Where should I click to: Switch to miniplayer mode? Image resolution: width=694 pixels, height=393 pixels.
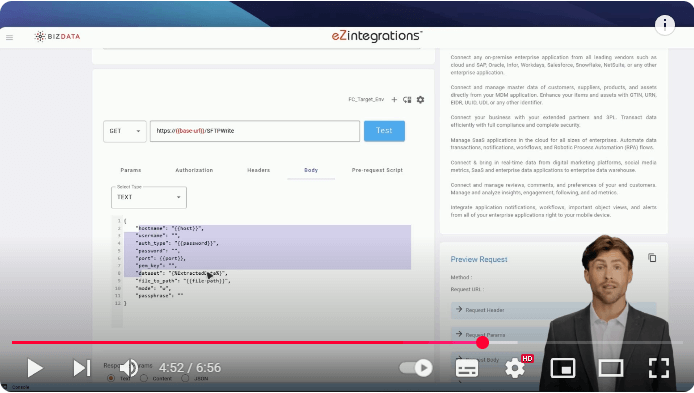pos(563,368)
